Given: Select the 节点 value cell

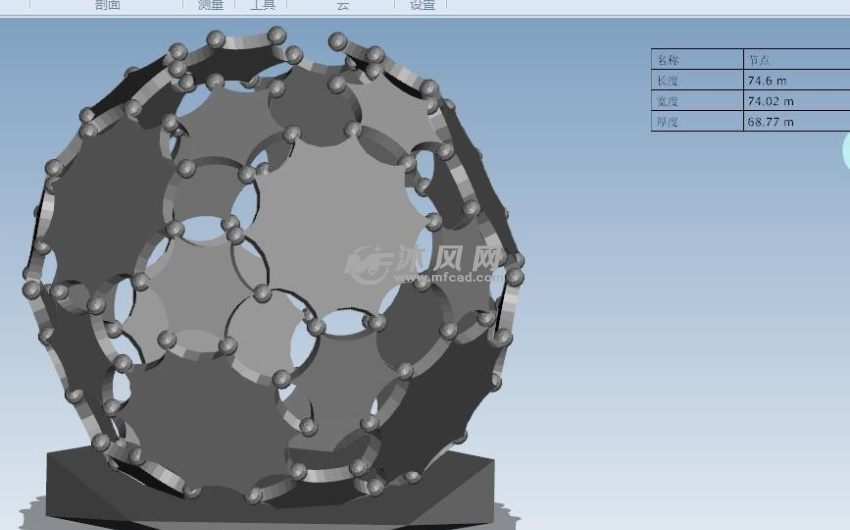Looking at the screenshot, I should click(x=795, y=59).
